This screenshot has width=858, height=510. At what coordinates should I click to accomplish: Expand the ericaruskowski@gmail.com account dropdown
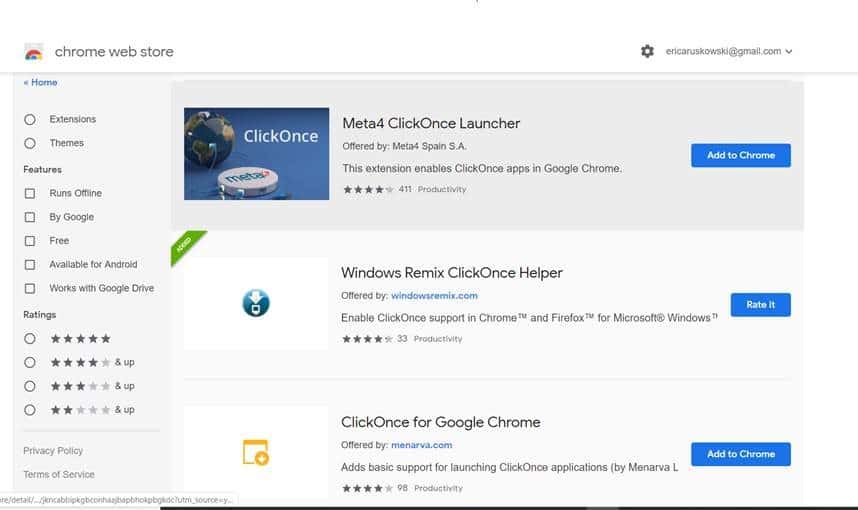[729, 51]
